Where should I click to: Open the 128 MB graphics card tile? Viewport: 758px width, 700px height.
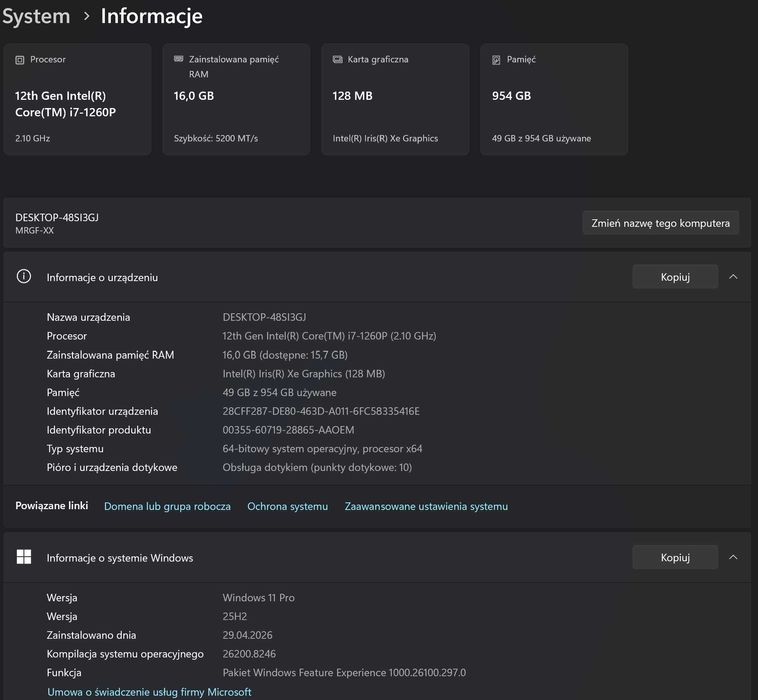click(395, 99)
